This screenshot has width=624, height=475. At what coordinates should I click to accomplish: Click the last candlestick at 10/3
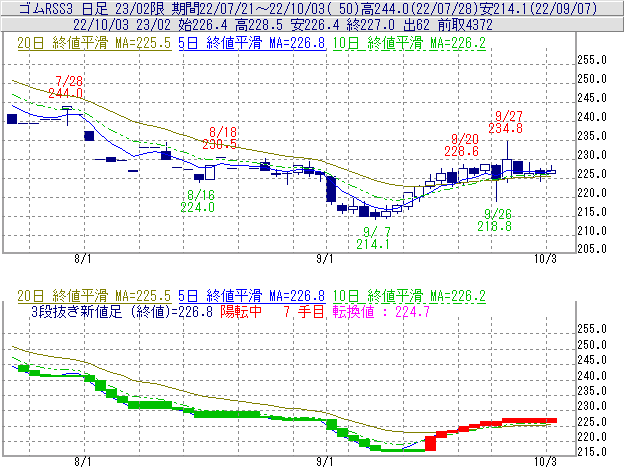click(x=551, y=171)
